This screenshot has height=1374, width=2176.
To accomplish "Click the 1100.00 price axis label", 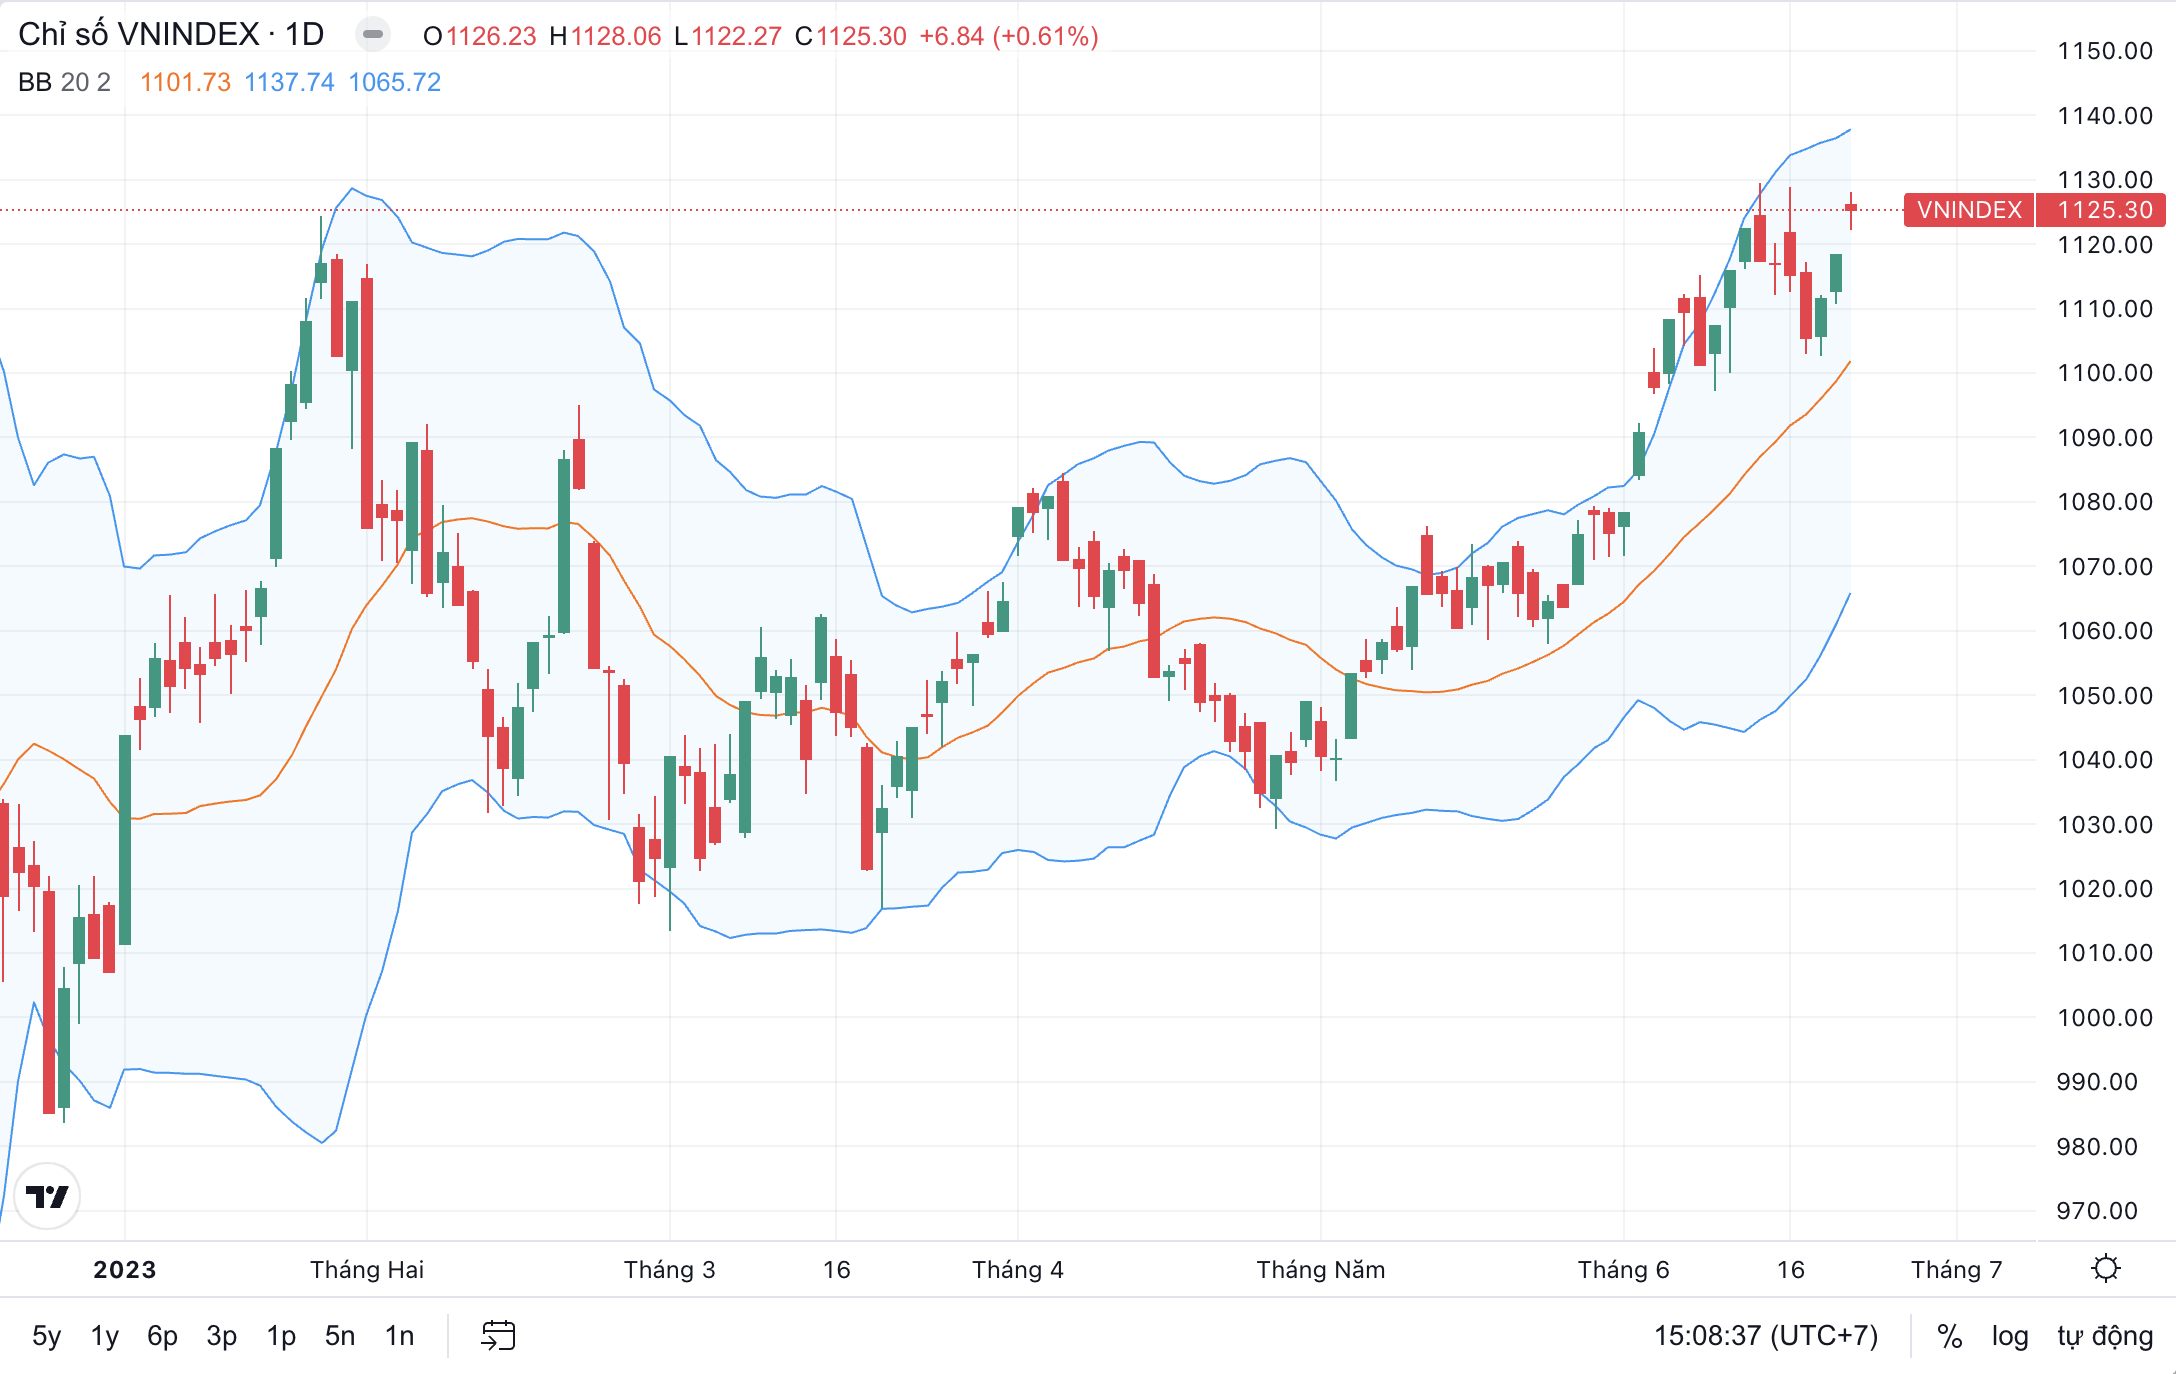I will pyautogui.click(x=2104, y=373).
